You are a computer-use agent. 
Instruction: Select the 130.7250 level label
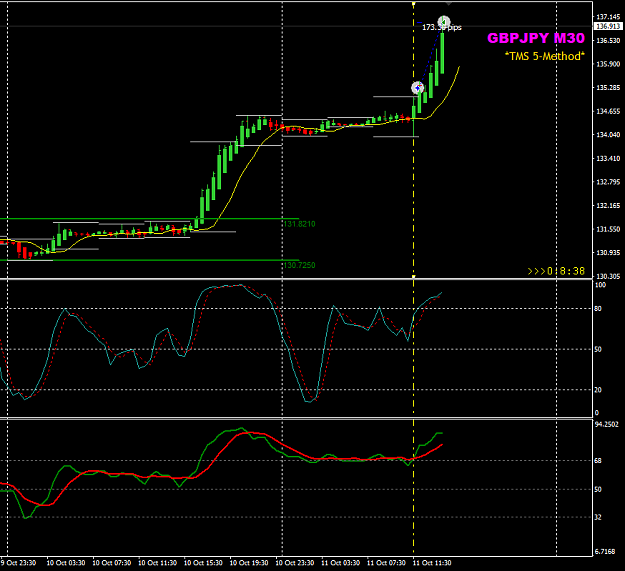[x=299, y=265]
